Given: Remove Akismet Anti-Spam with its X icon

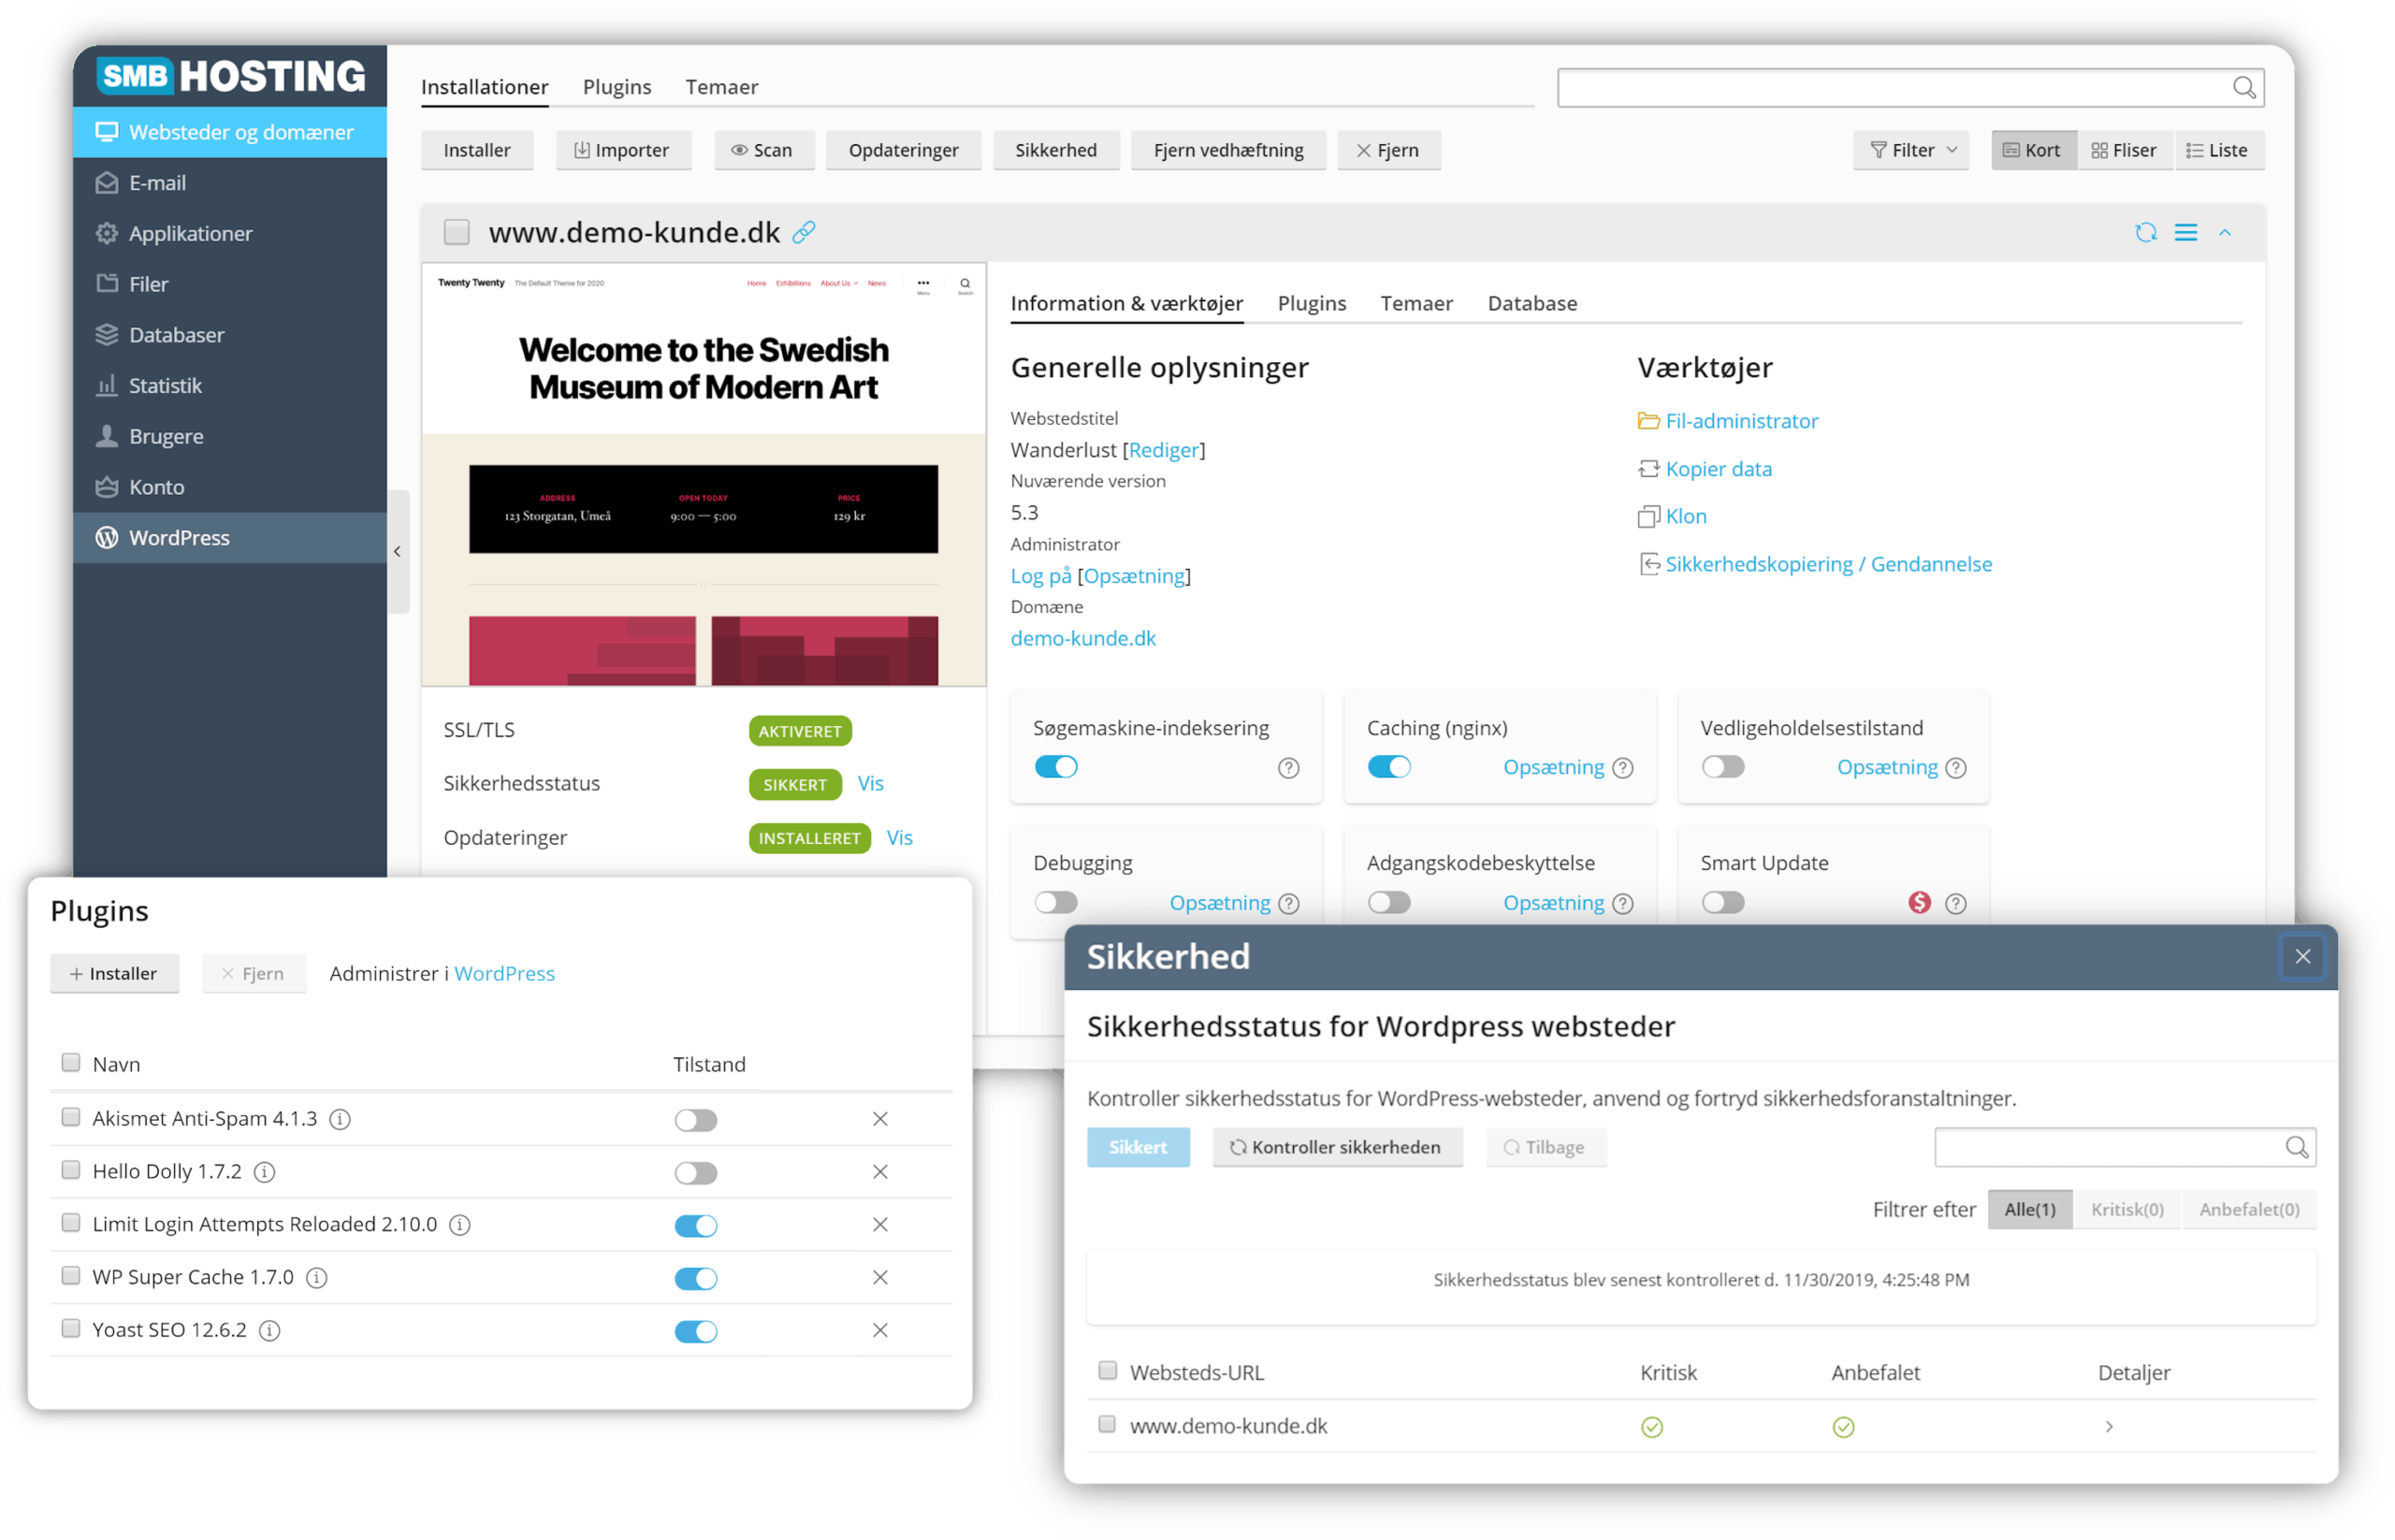Looking at the screenshot, I should (880, 1119).
